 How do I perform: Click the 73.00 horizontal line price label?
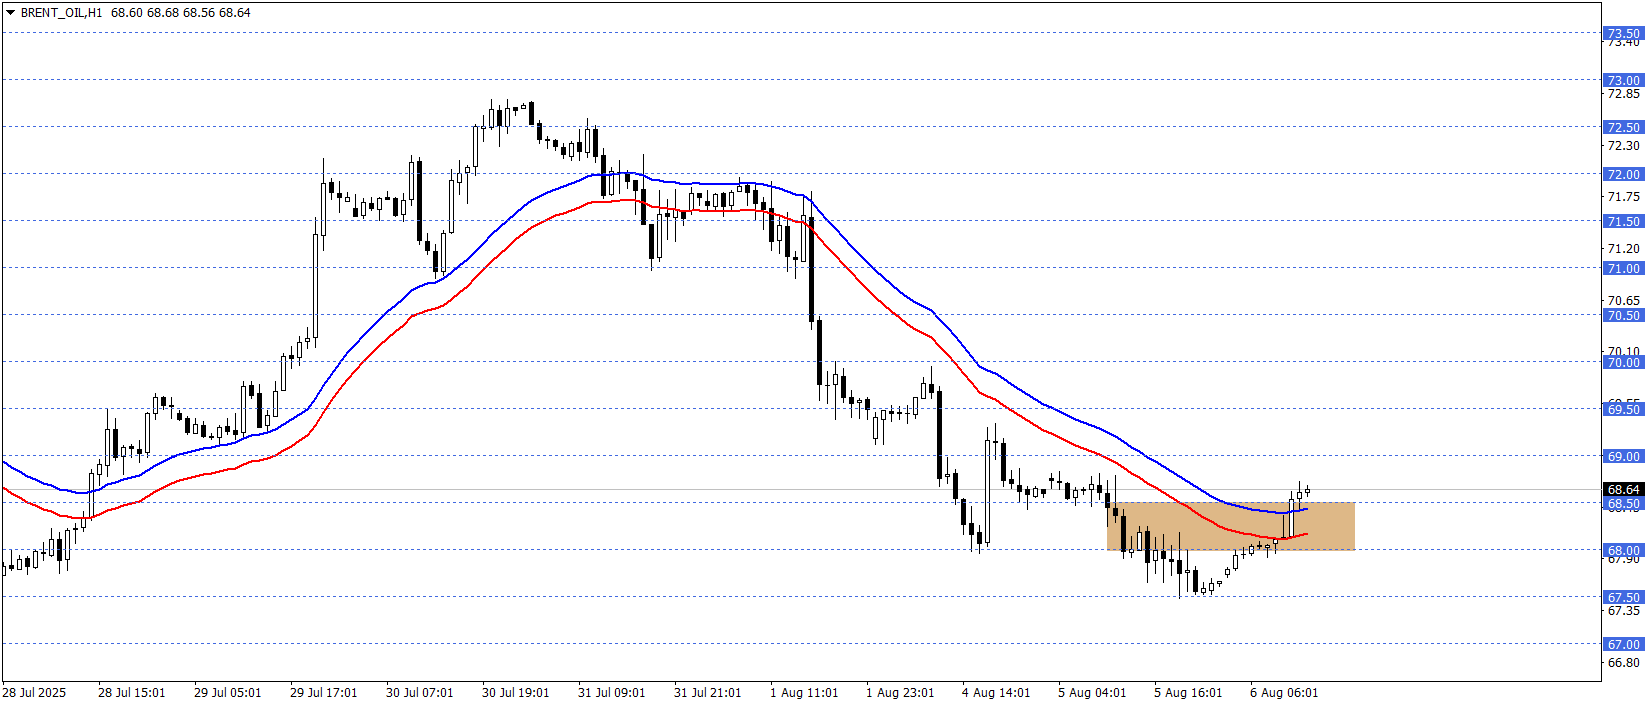point(1624,80)
